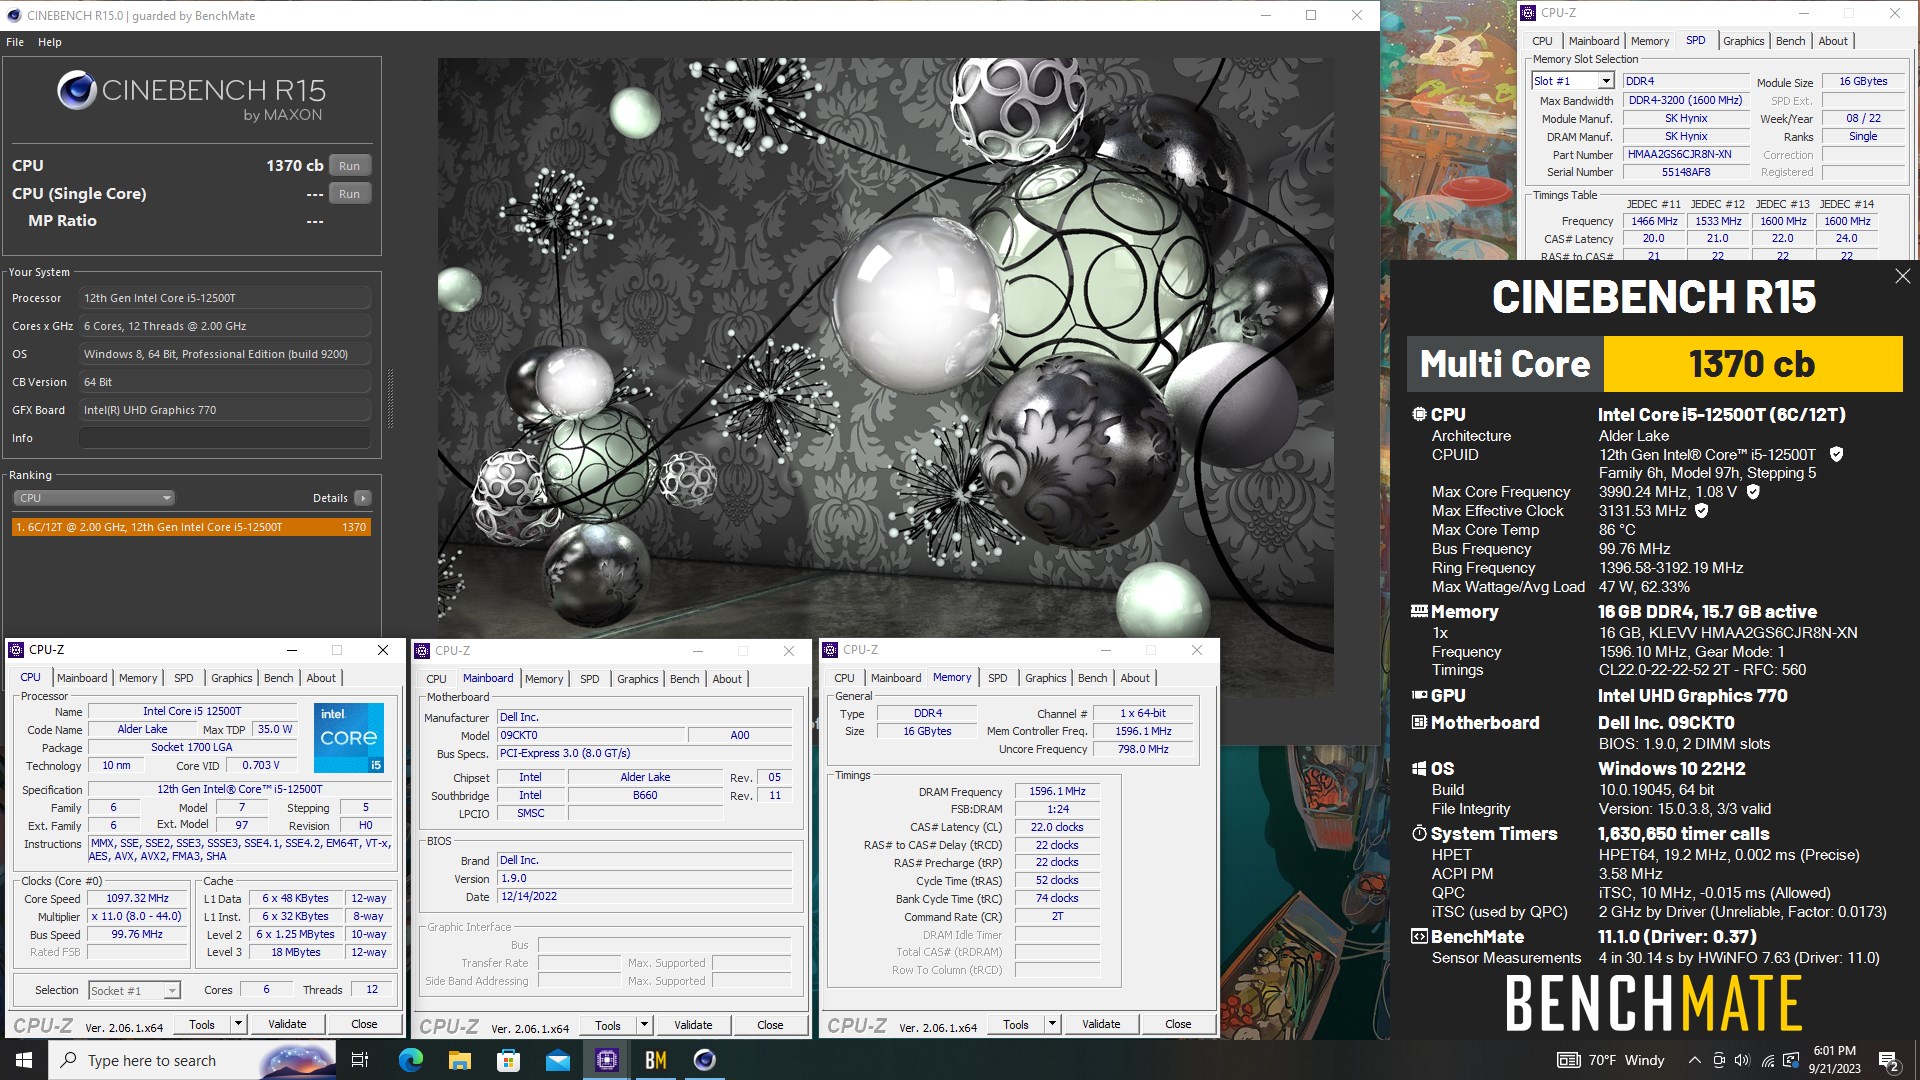The image size is (1920, 1080).
Task: Click the Info text field in Cinebench
Action: coord(225,438)
